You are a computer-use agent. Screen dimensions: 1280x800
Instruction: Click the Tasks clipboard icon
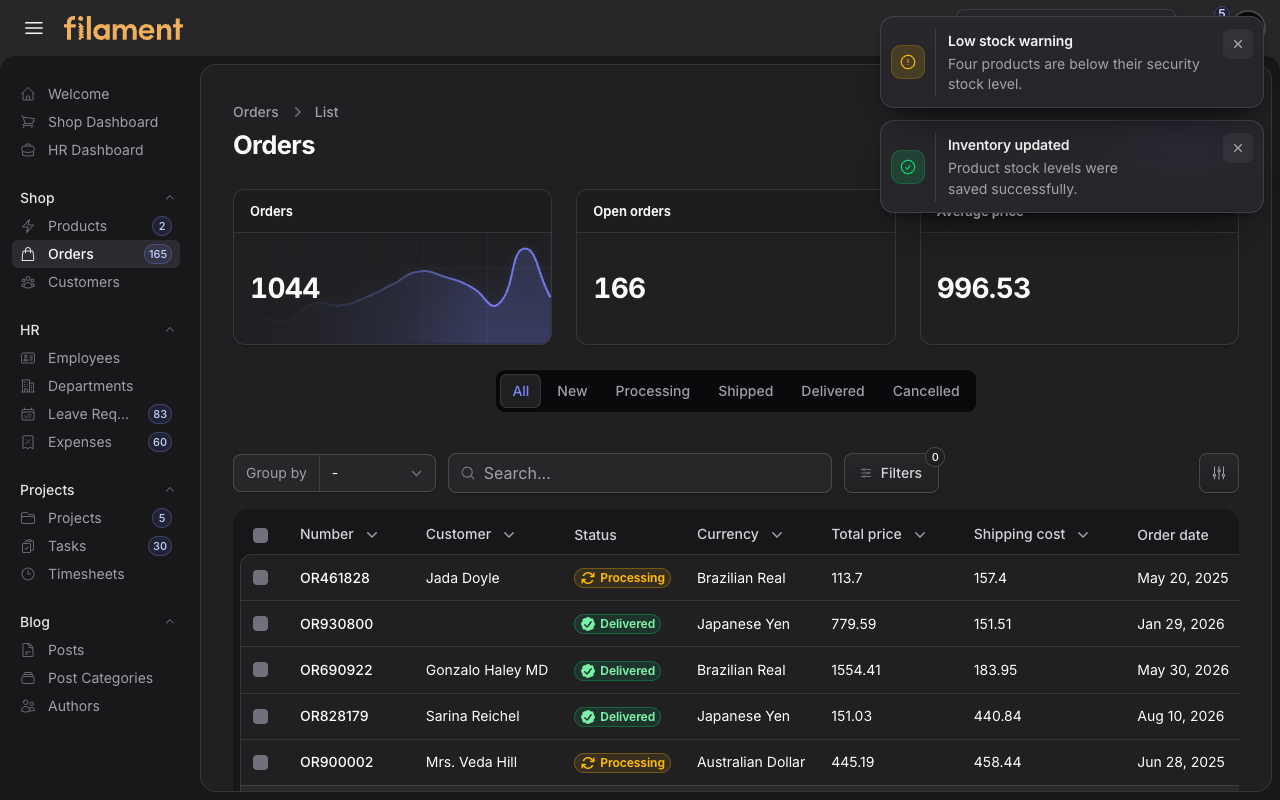[28, 546]
